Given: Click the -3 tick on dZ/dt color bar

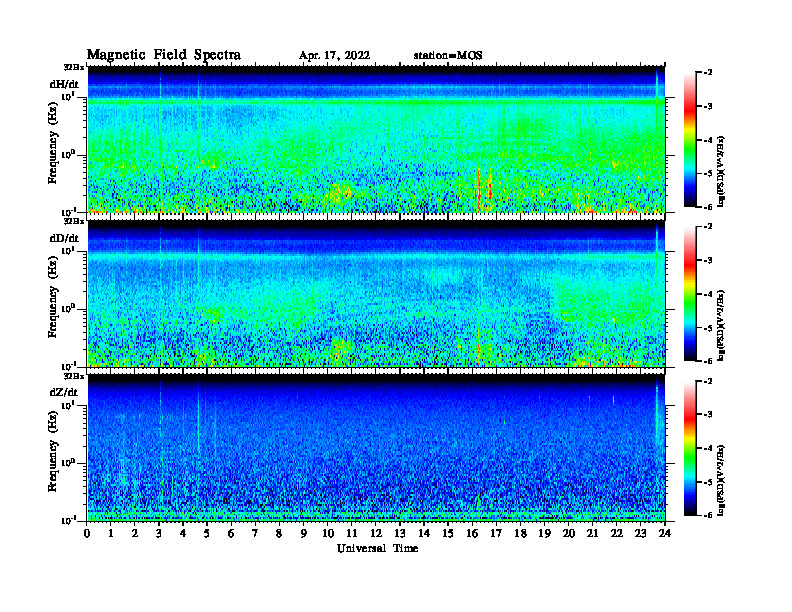Looking at the screenshot, I should pos(708,415).
